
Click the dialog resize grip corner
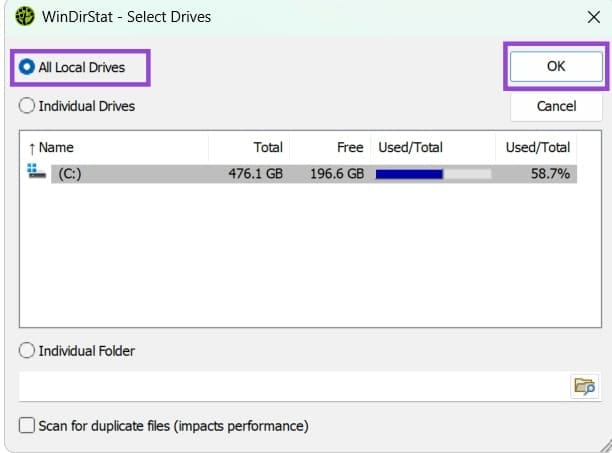[x=606, y=446]
